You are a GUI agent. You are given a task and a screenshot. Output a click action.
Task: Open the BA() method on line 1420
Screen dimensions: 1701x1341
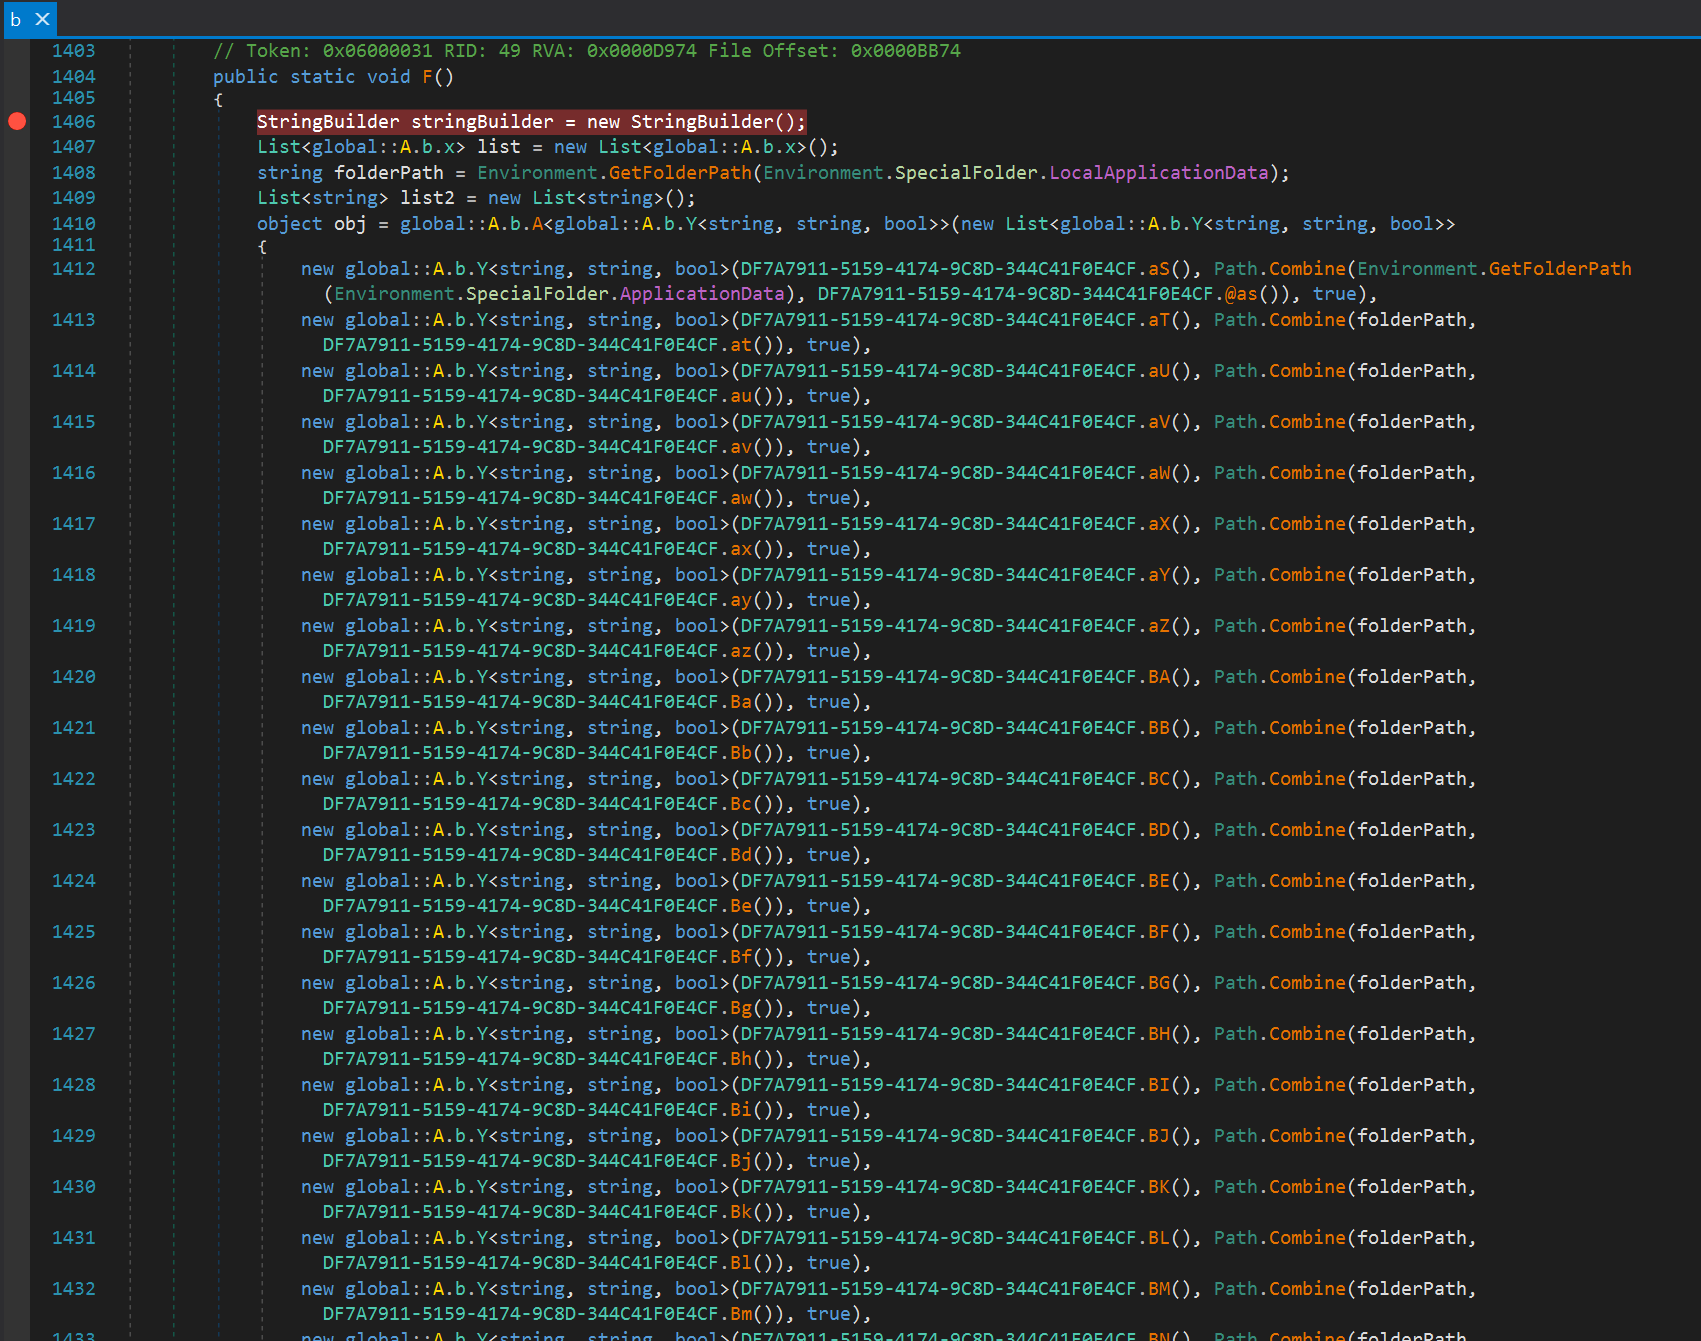tap(1158, 677)
